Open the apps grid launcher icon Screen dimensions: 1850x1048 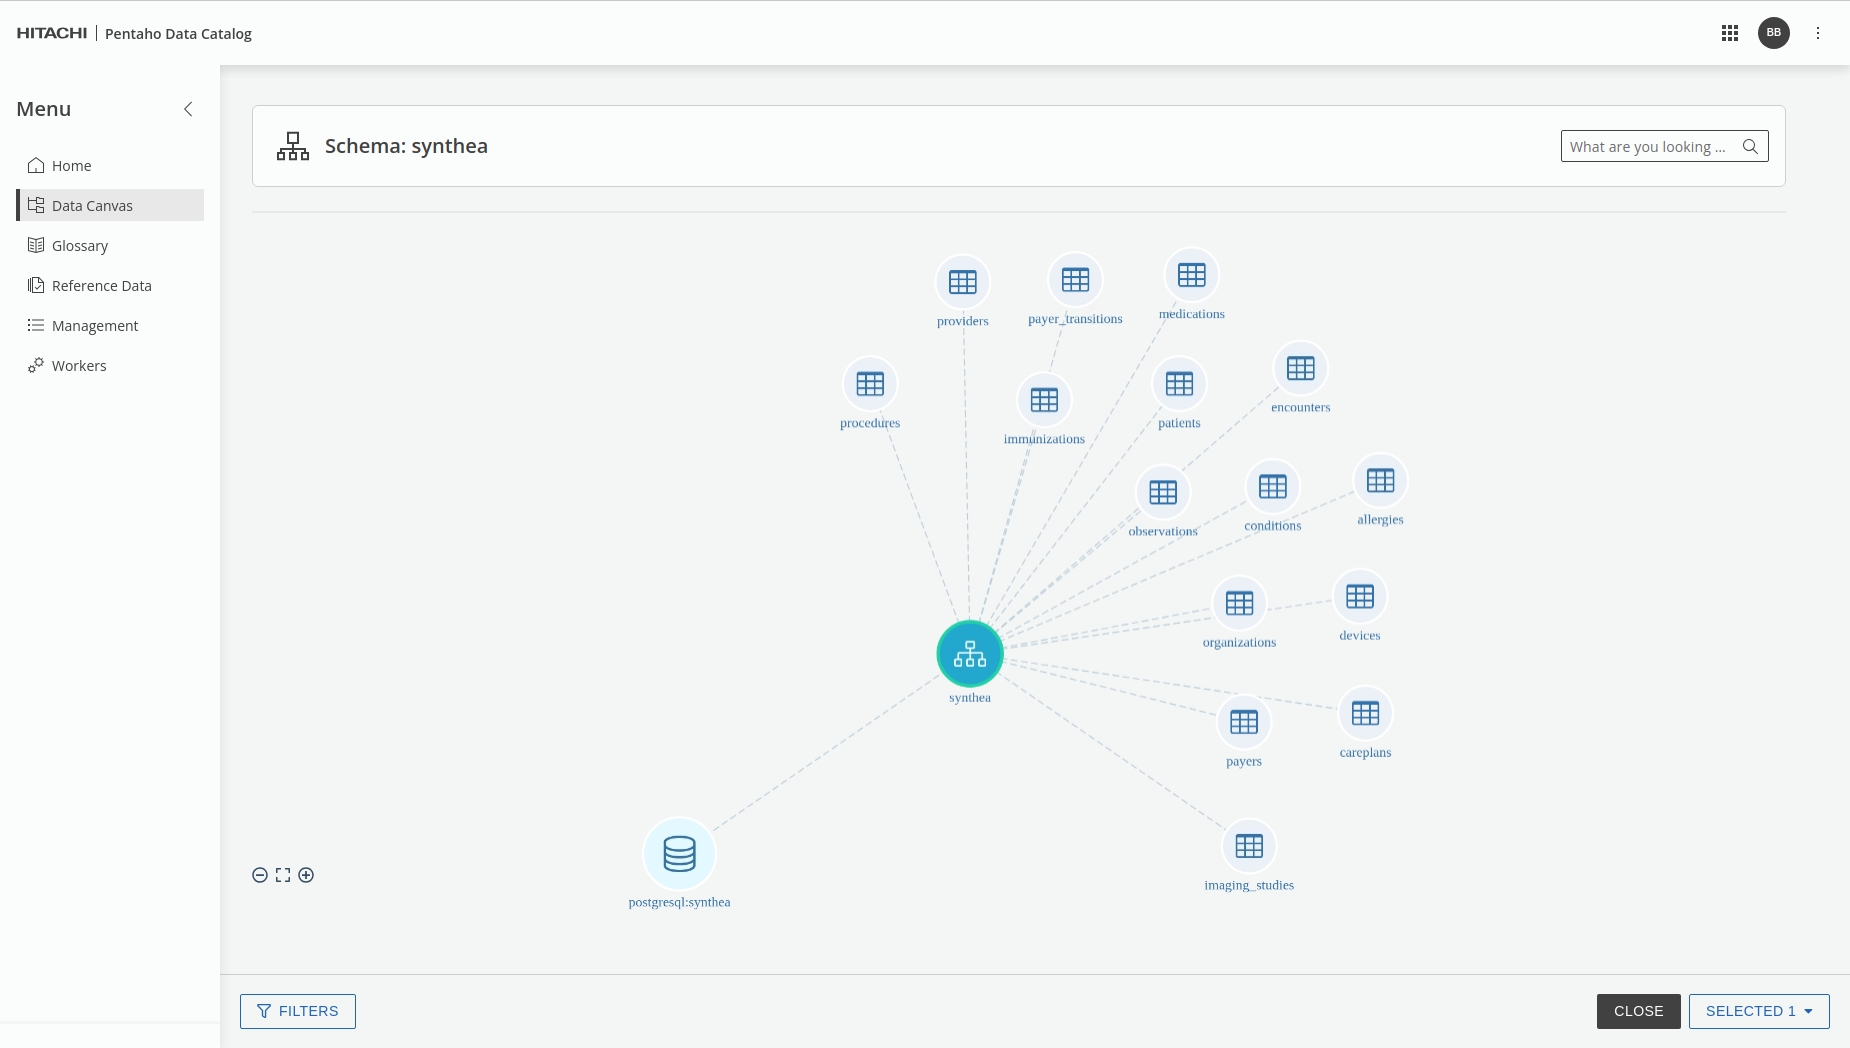[1729, 33]
